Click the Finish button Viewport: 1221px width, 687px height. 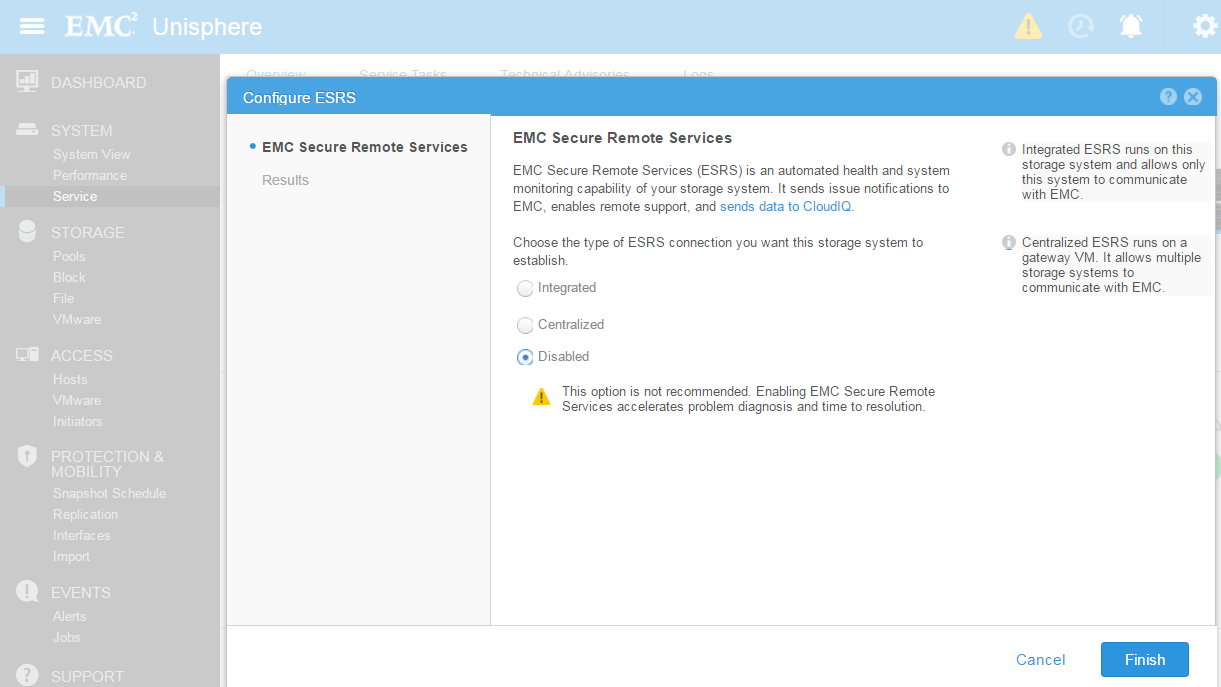coord(1144,660)
